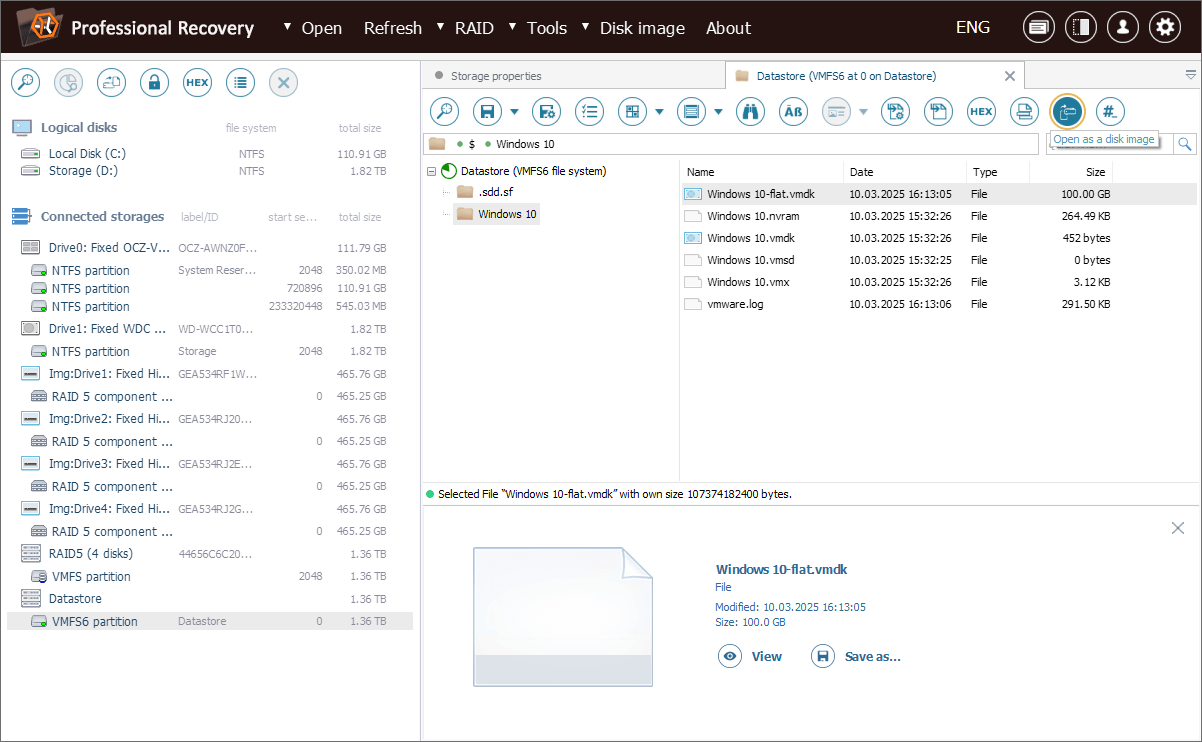Close the Datastore tab
The image size is (1202, 742).
[1010, 76]
